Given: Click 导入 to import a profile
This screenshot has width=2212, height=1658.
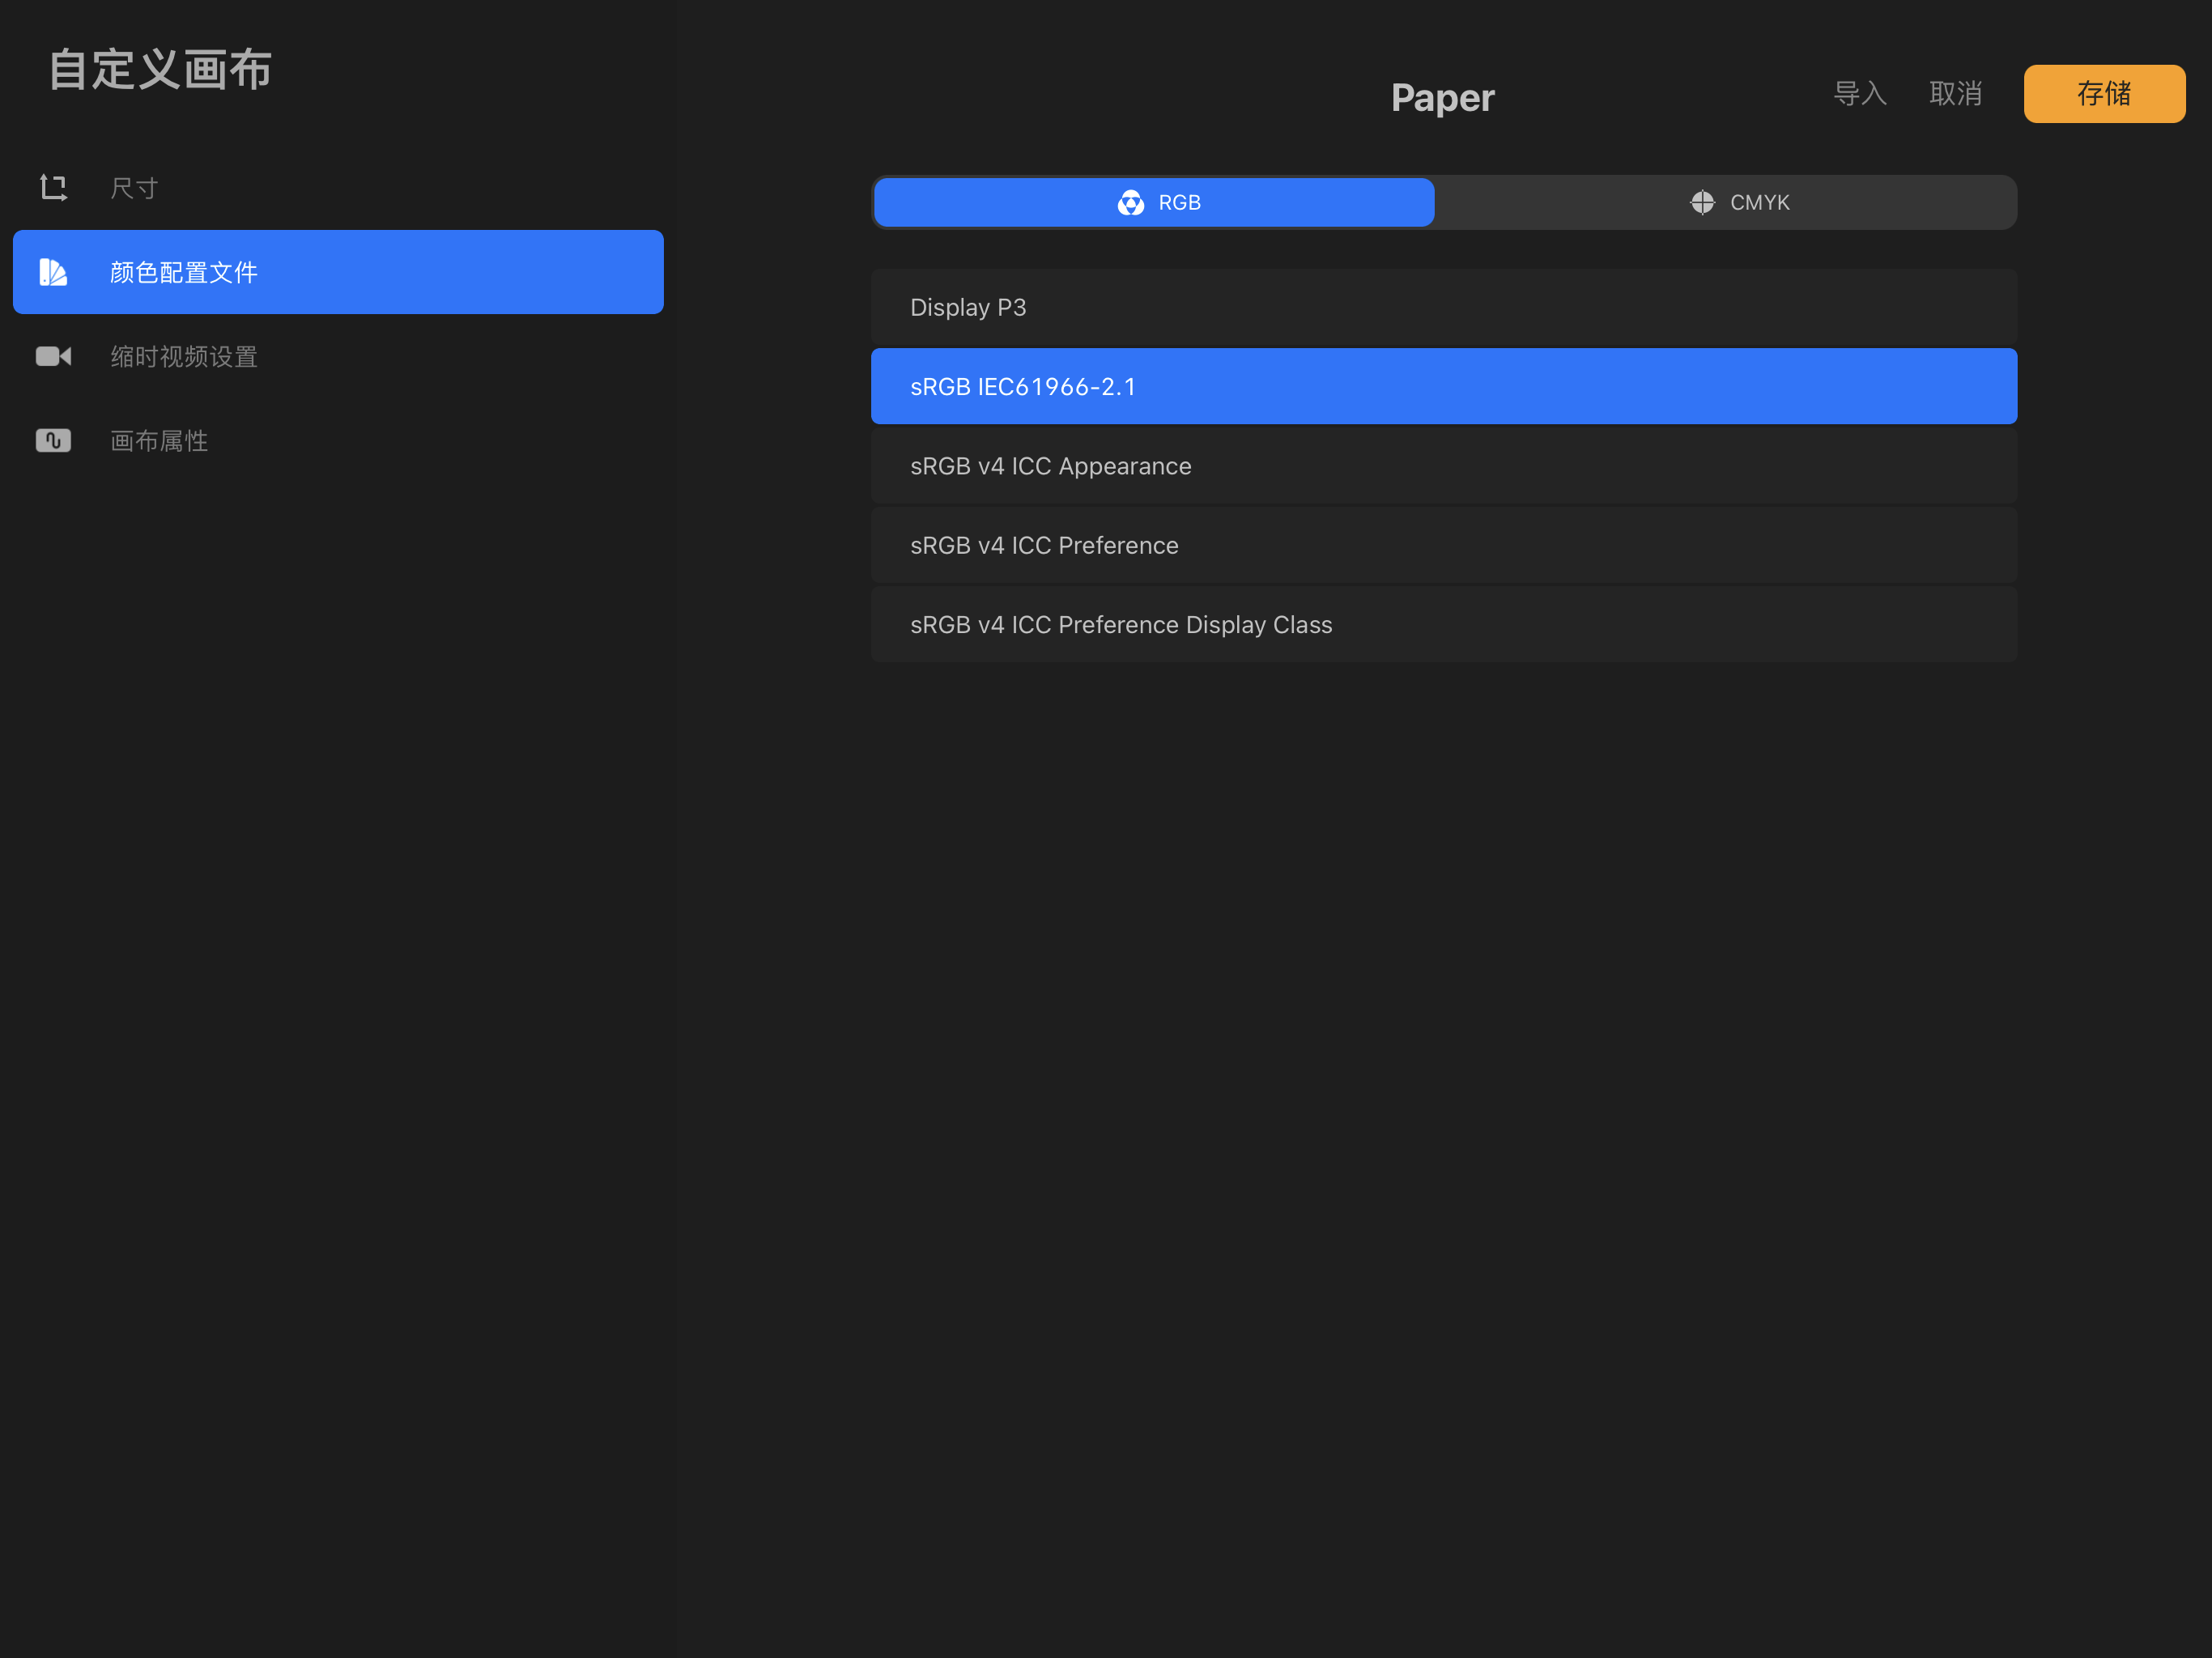Looking at the screenshot, I should click(x=1859, y=94).
